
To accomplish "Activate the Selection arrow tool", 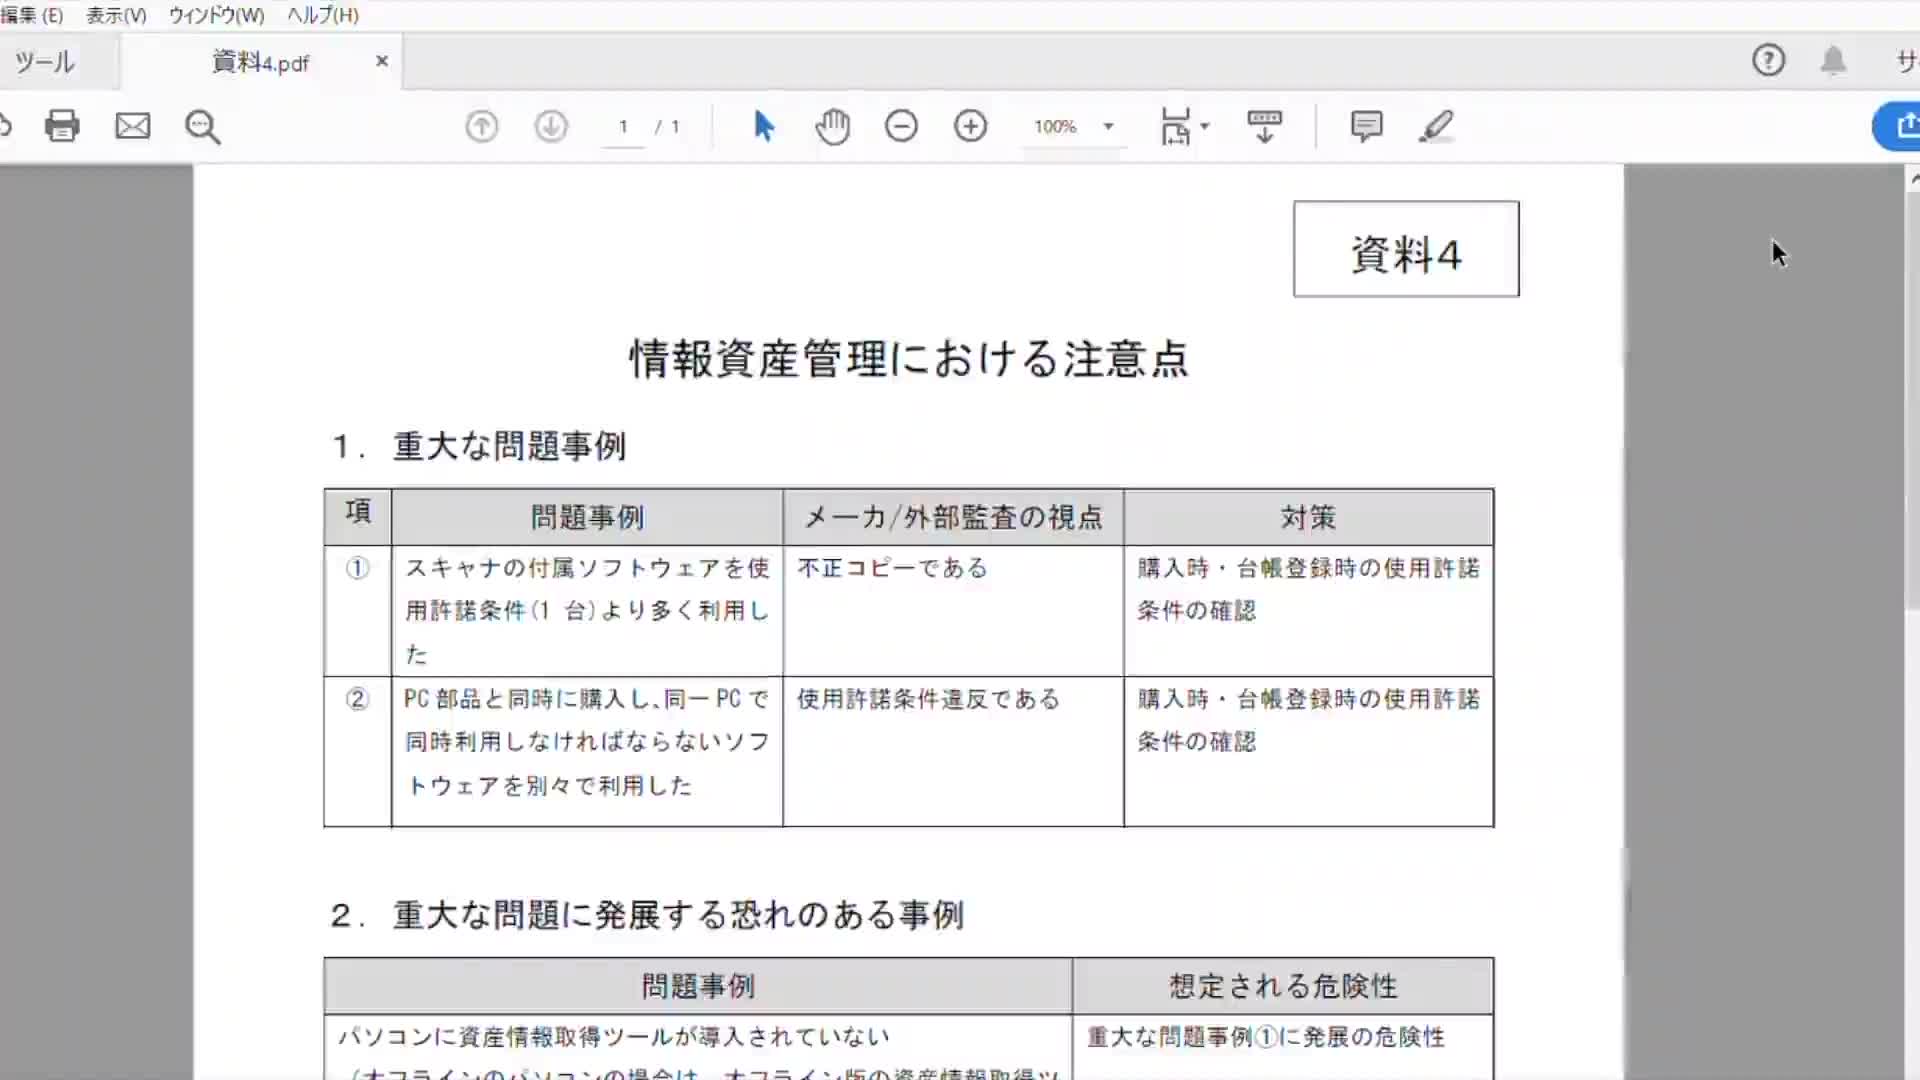I will tap(764, 126).
